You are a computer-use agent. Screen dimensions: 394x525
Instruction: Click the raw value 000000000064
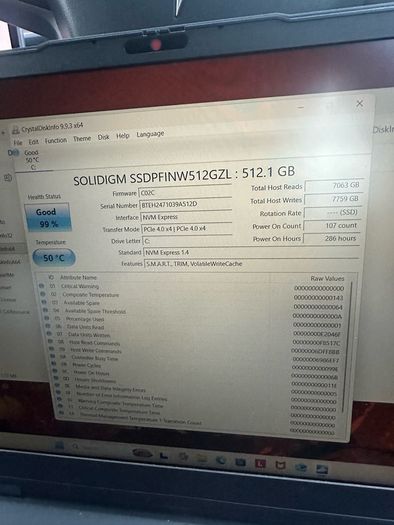[x=318, y=307]
